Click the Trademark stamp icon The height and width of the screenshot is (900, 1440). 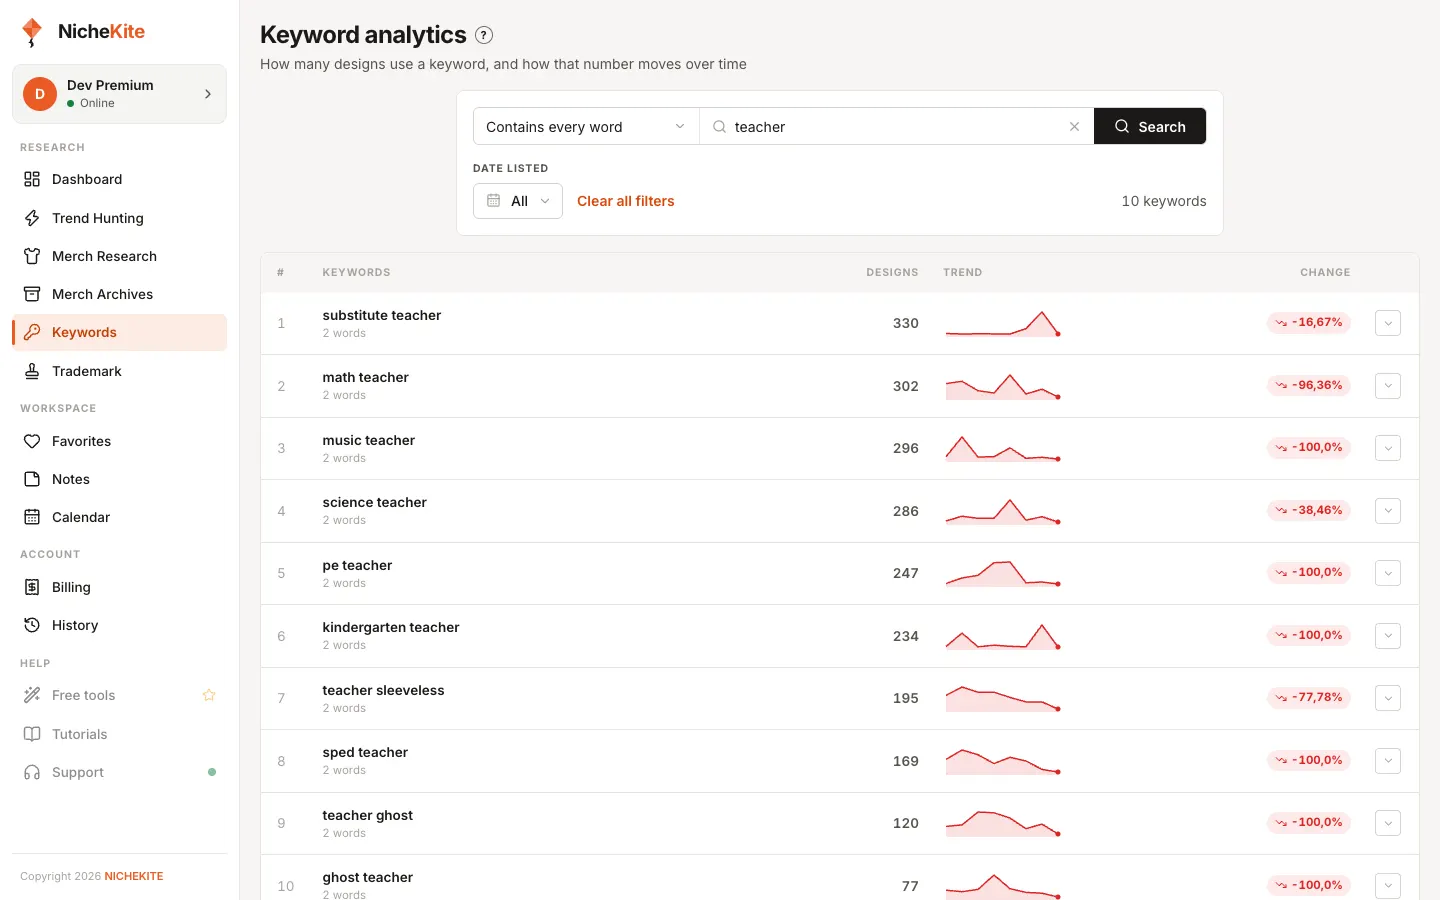[32, 371]
